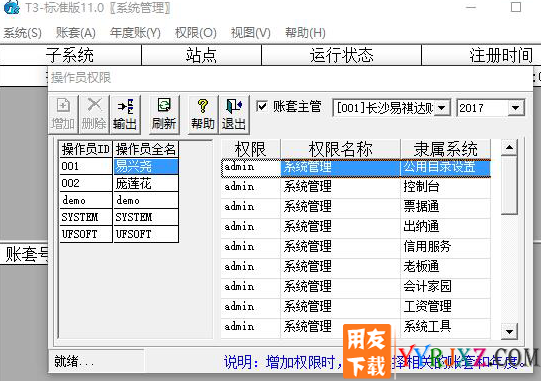Click the T3 application logo icon

[12, 8]
